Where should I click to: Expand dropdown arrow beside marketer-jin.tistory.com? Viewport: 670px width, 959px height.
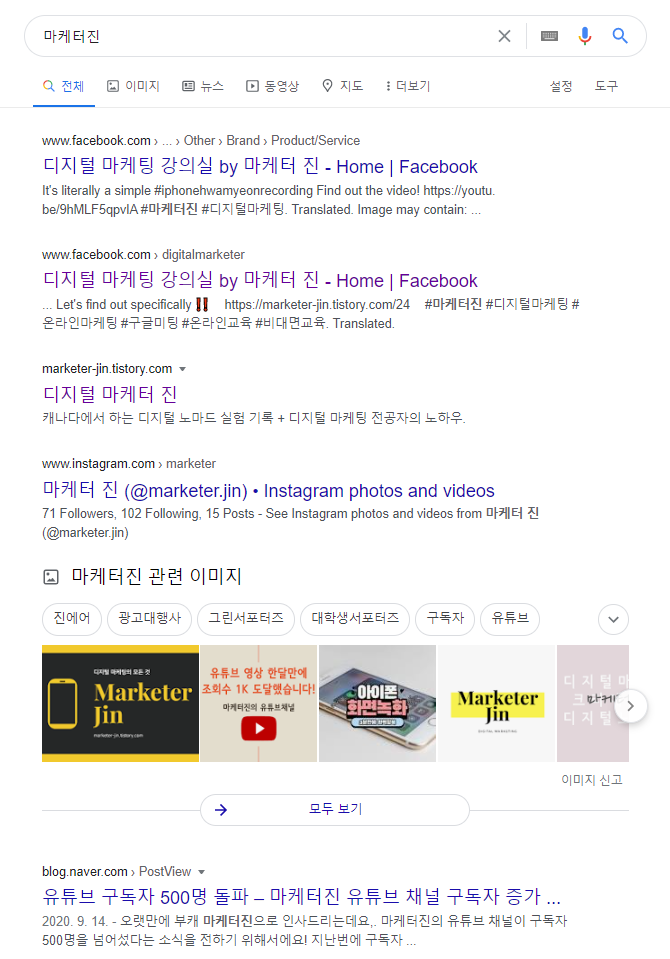tap(182, 369)
